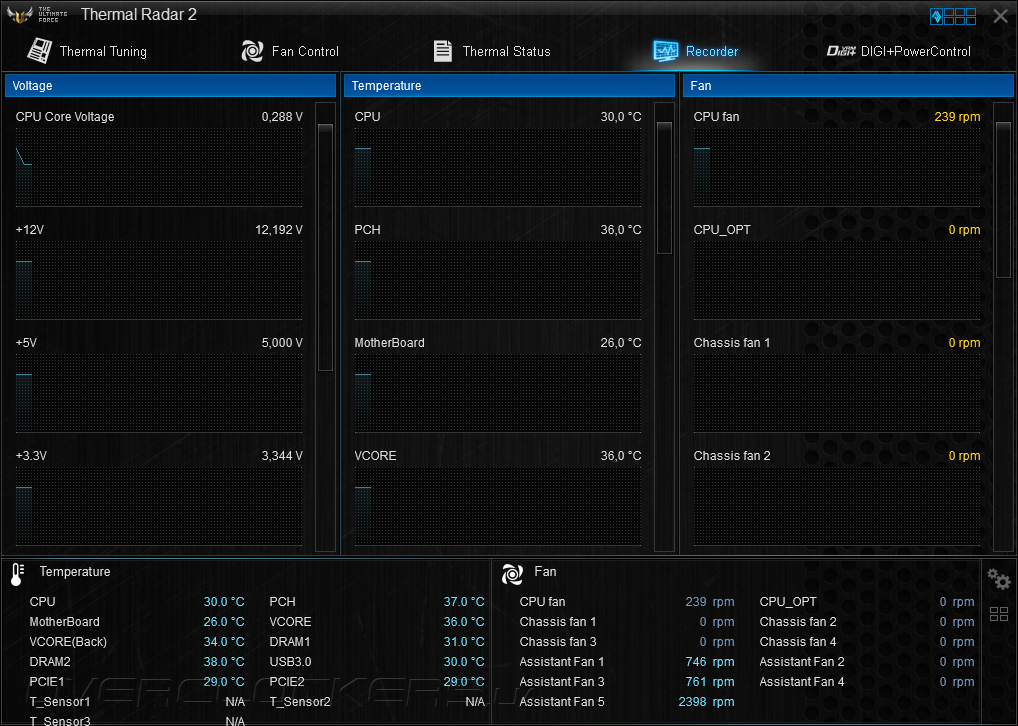
Task: Close the Thermal Radar 2 window
Action: 1000,16
